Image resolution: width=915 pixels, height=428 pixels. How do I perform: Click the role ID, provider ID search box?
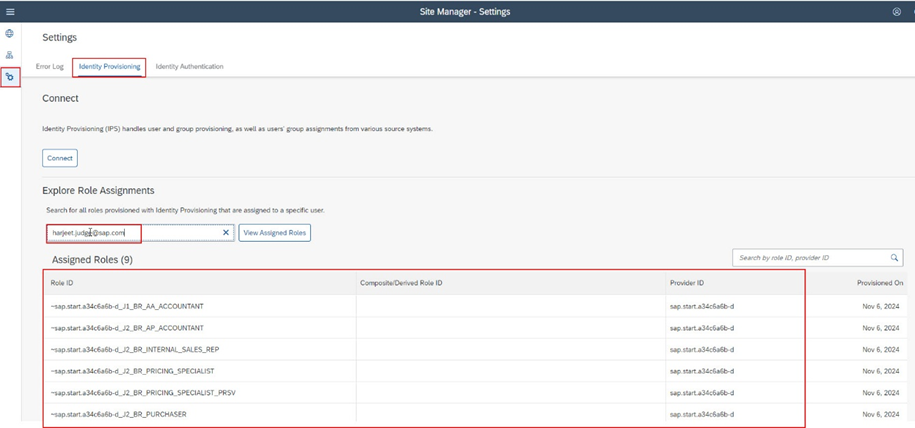[808, 258]
